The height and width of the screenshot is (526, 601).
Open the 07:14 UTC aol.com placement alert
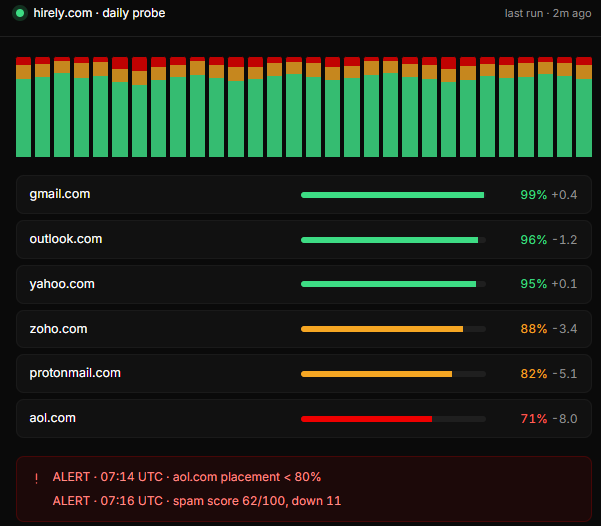(x=187, y=477)
